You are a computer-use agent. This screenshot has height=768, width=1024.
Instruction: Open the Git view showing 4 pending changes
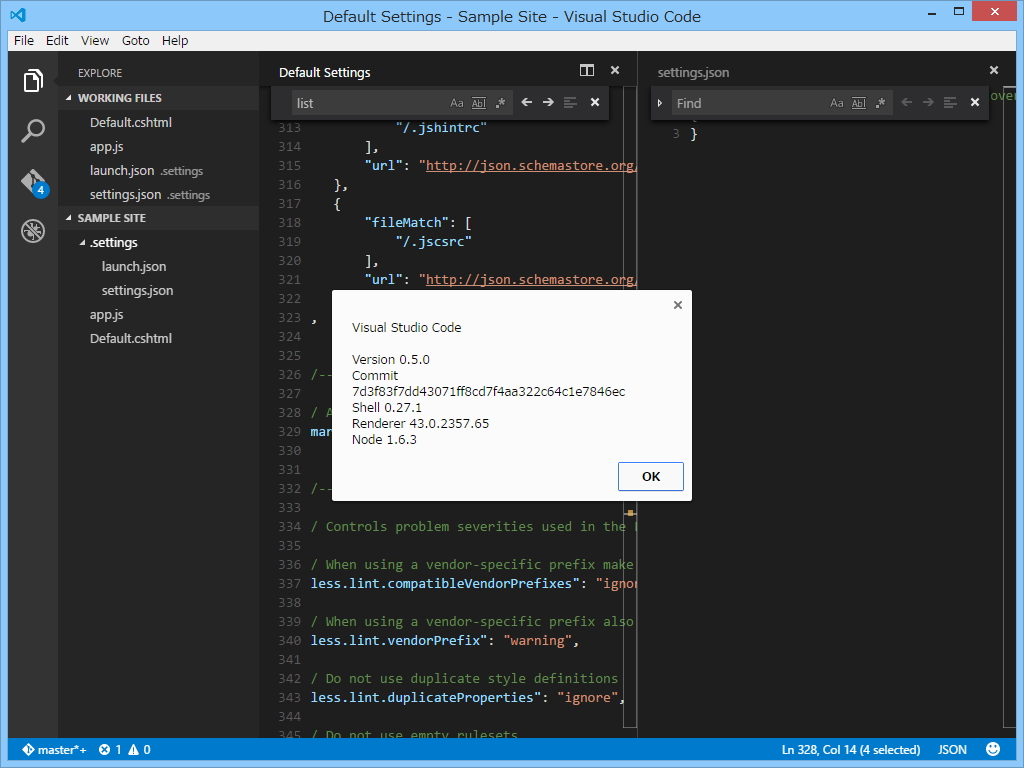click(32, 182)
